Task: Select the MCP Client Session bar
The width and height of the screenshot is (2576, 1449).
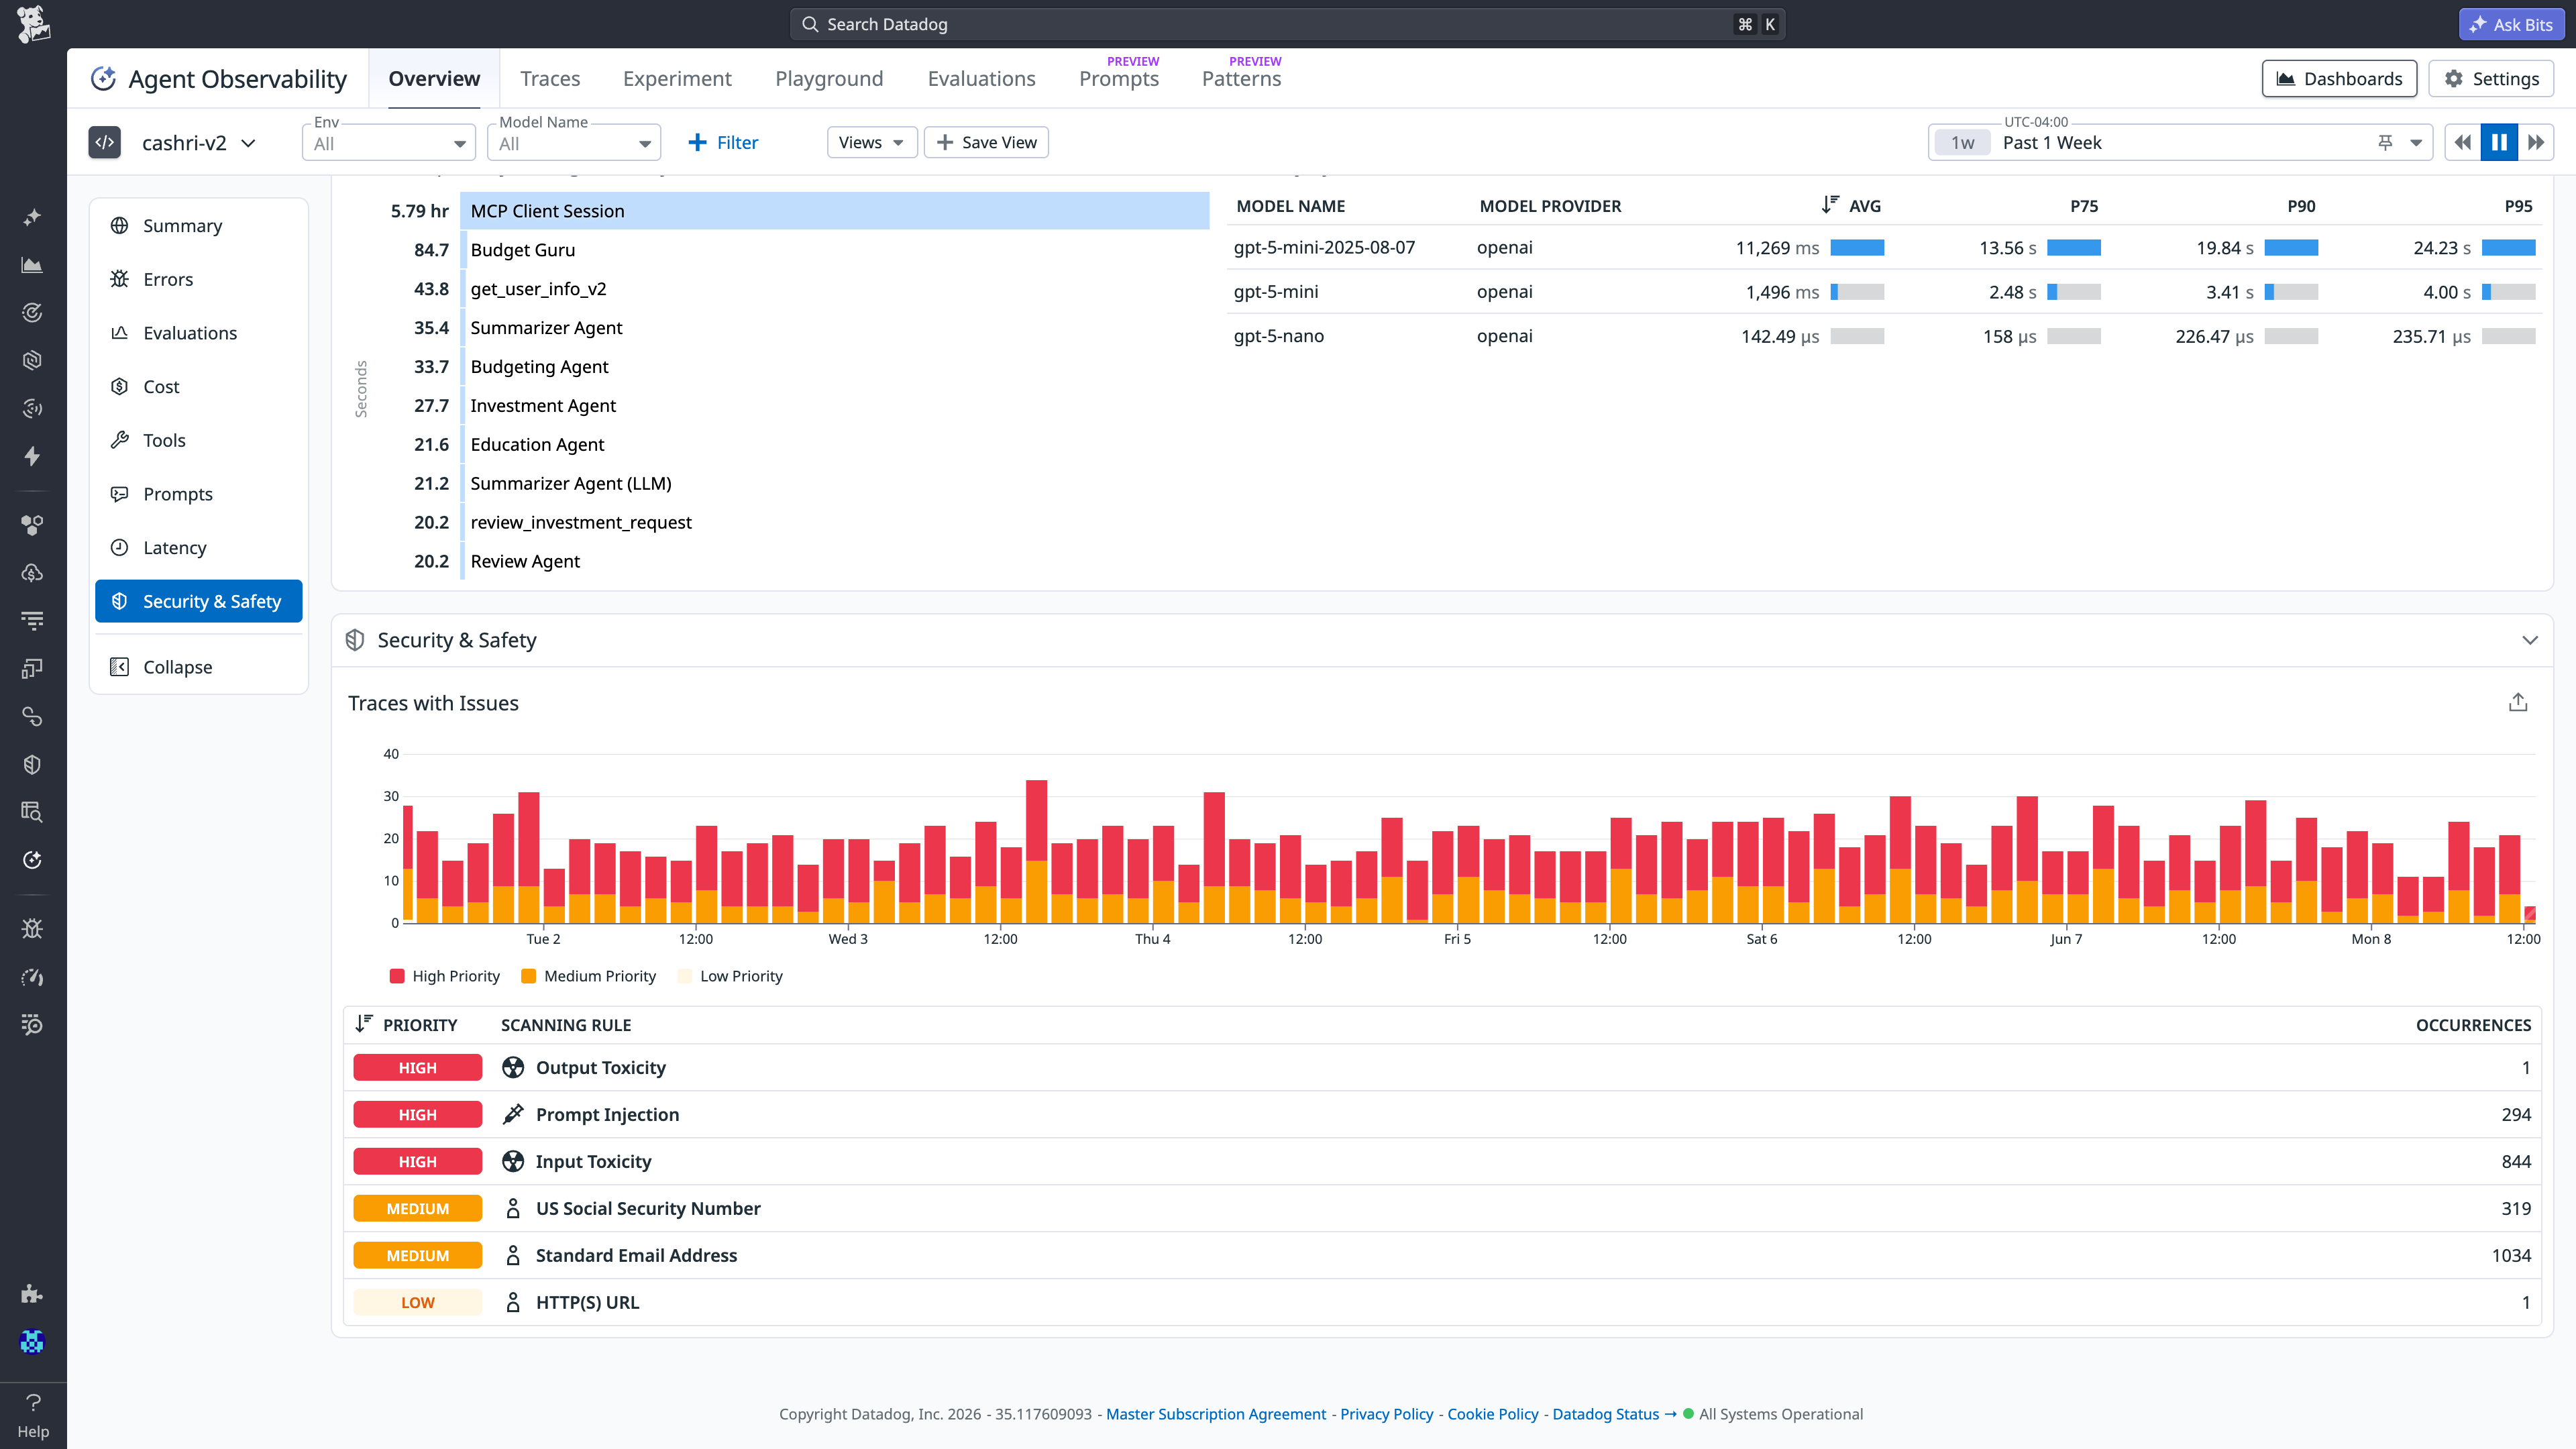Action: [835, 211]
